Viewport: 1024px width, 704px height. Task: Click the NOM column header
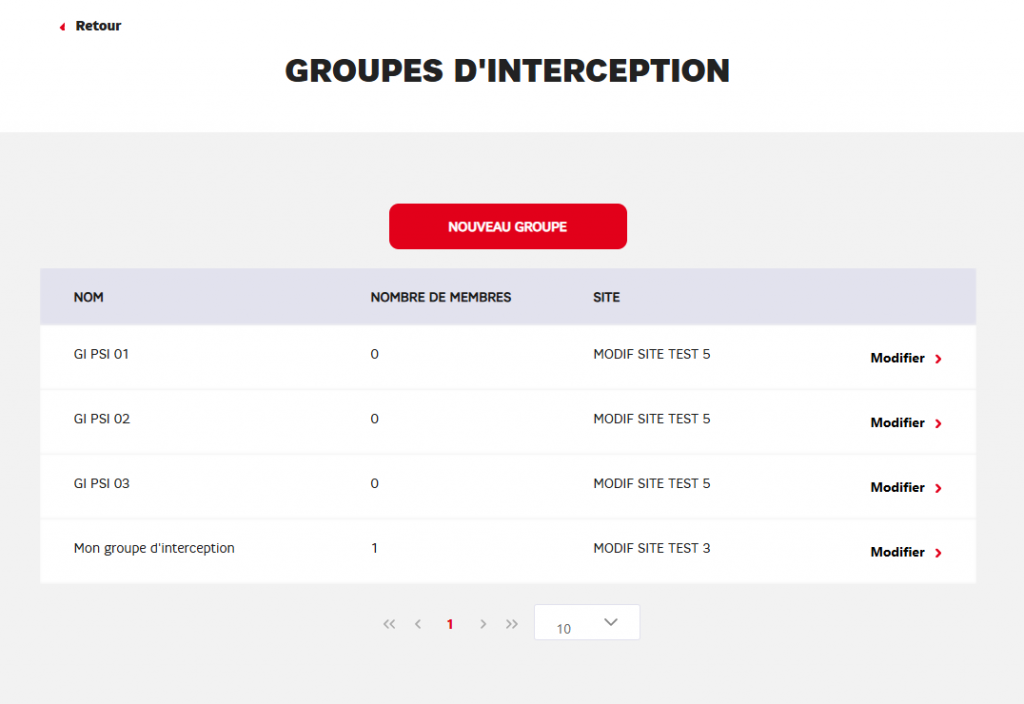(89, 297)
